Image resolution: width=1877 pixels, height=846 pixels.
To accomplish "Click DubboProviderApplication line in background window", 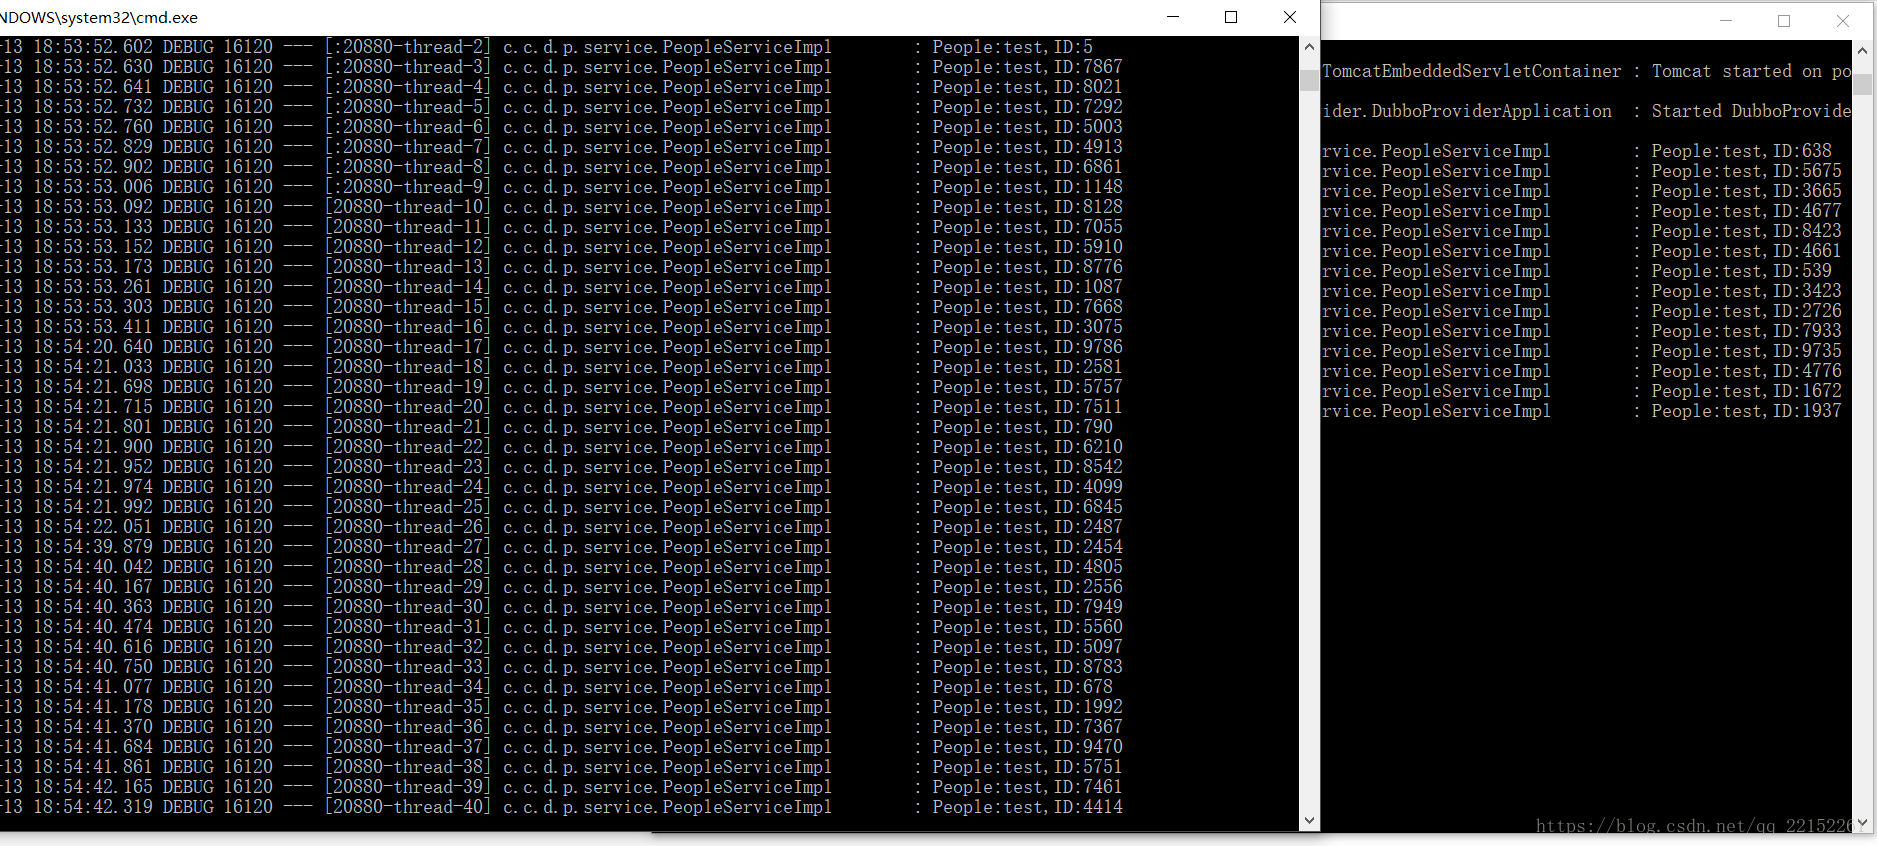I will (x=1586, y=111).
